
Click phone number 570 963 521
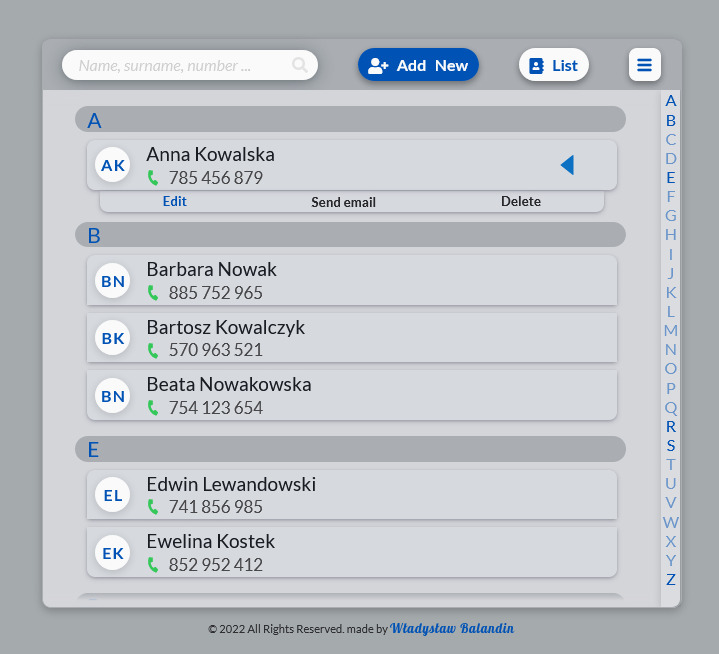point(216,350)
